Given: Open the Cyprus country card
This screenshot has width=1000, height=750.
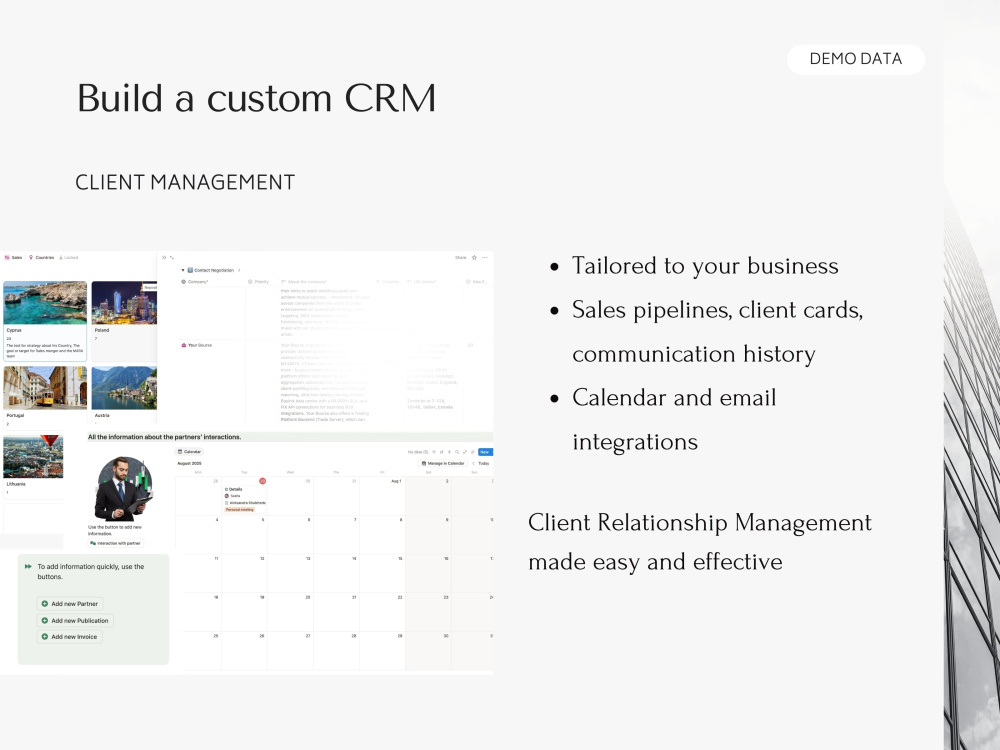Looking at the screenshot, I should coord(45,321).
